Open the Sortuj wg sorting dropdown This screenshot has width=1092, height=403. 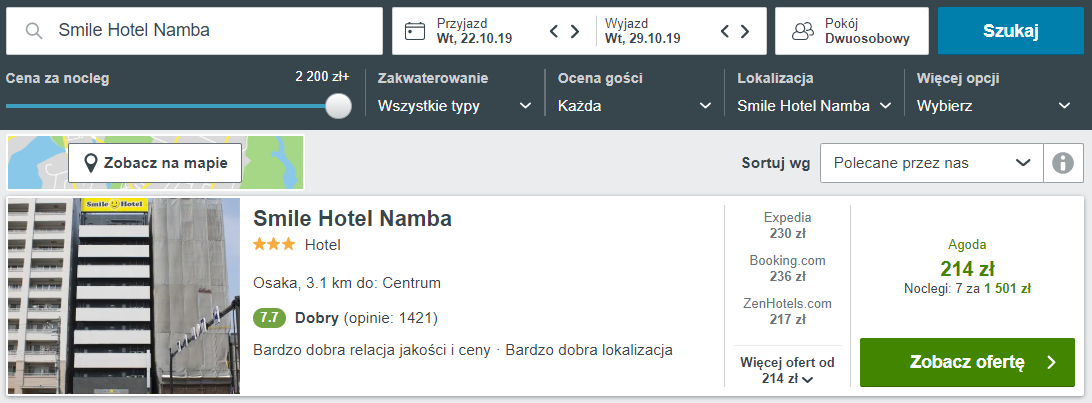(x=931, y=163)
